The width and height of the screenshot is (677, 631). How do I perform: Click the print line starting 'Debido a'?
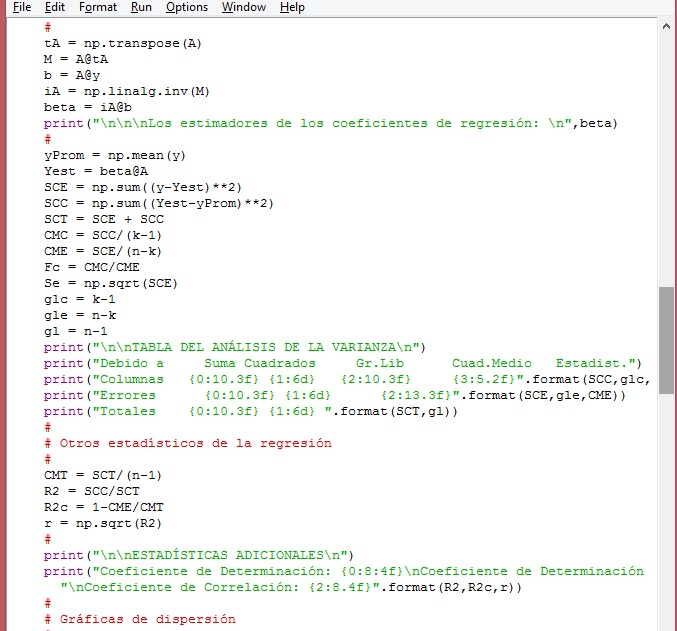coord(343,363)
